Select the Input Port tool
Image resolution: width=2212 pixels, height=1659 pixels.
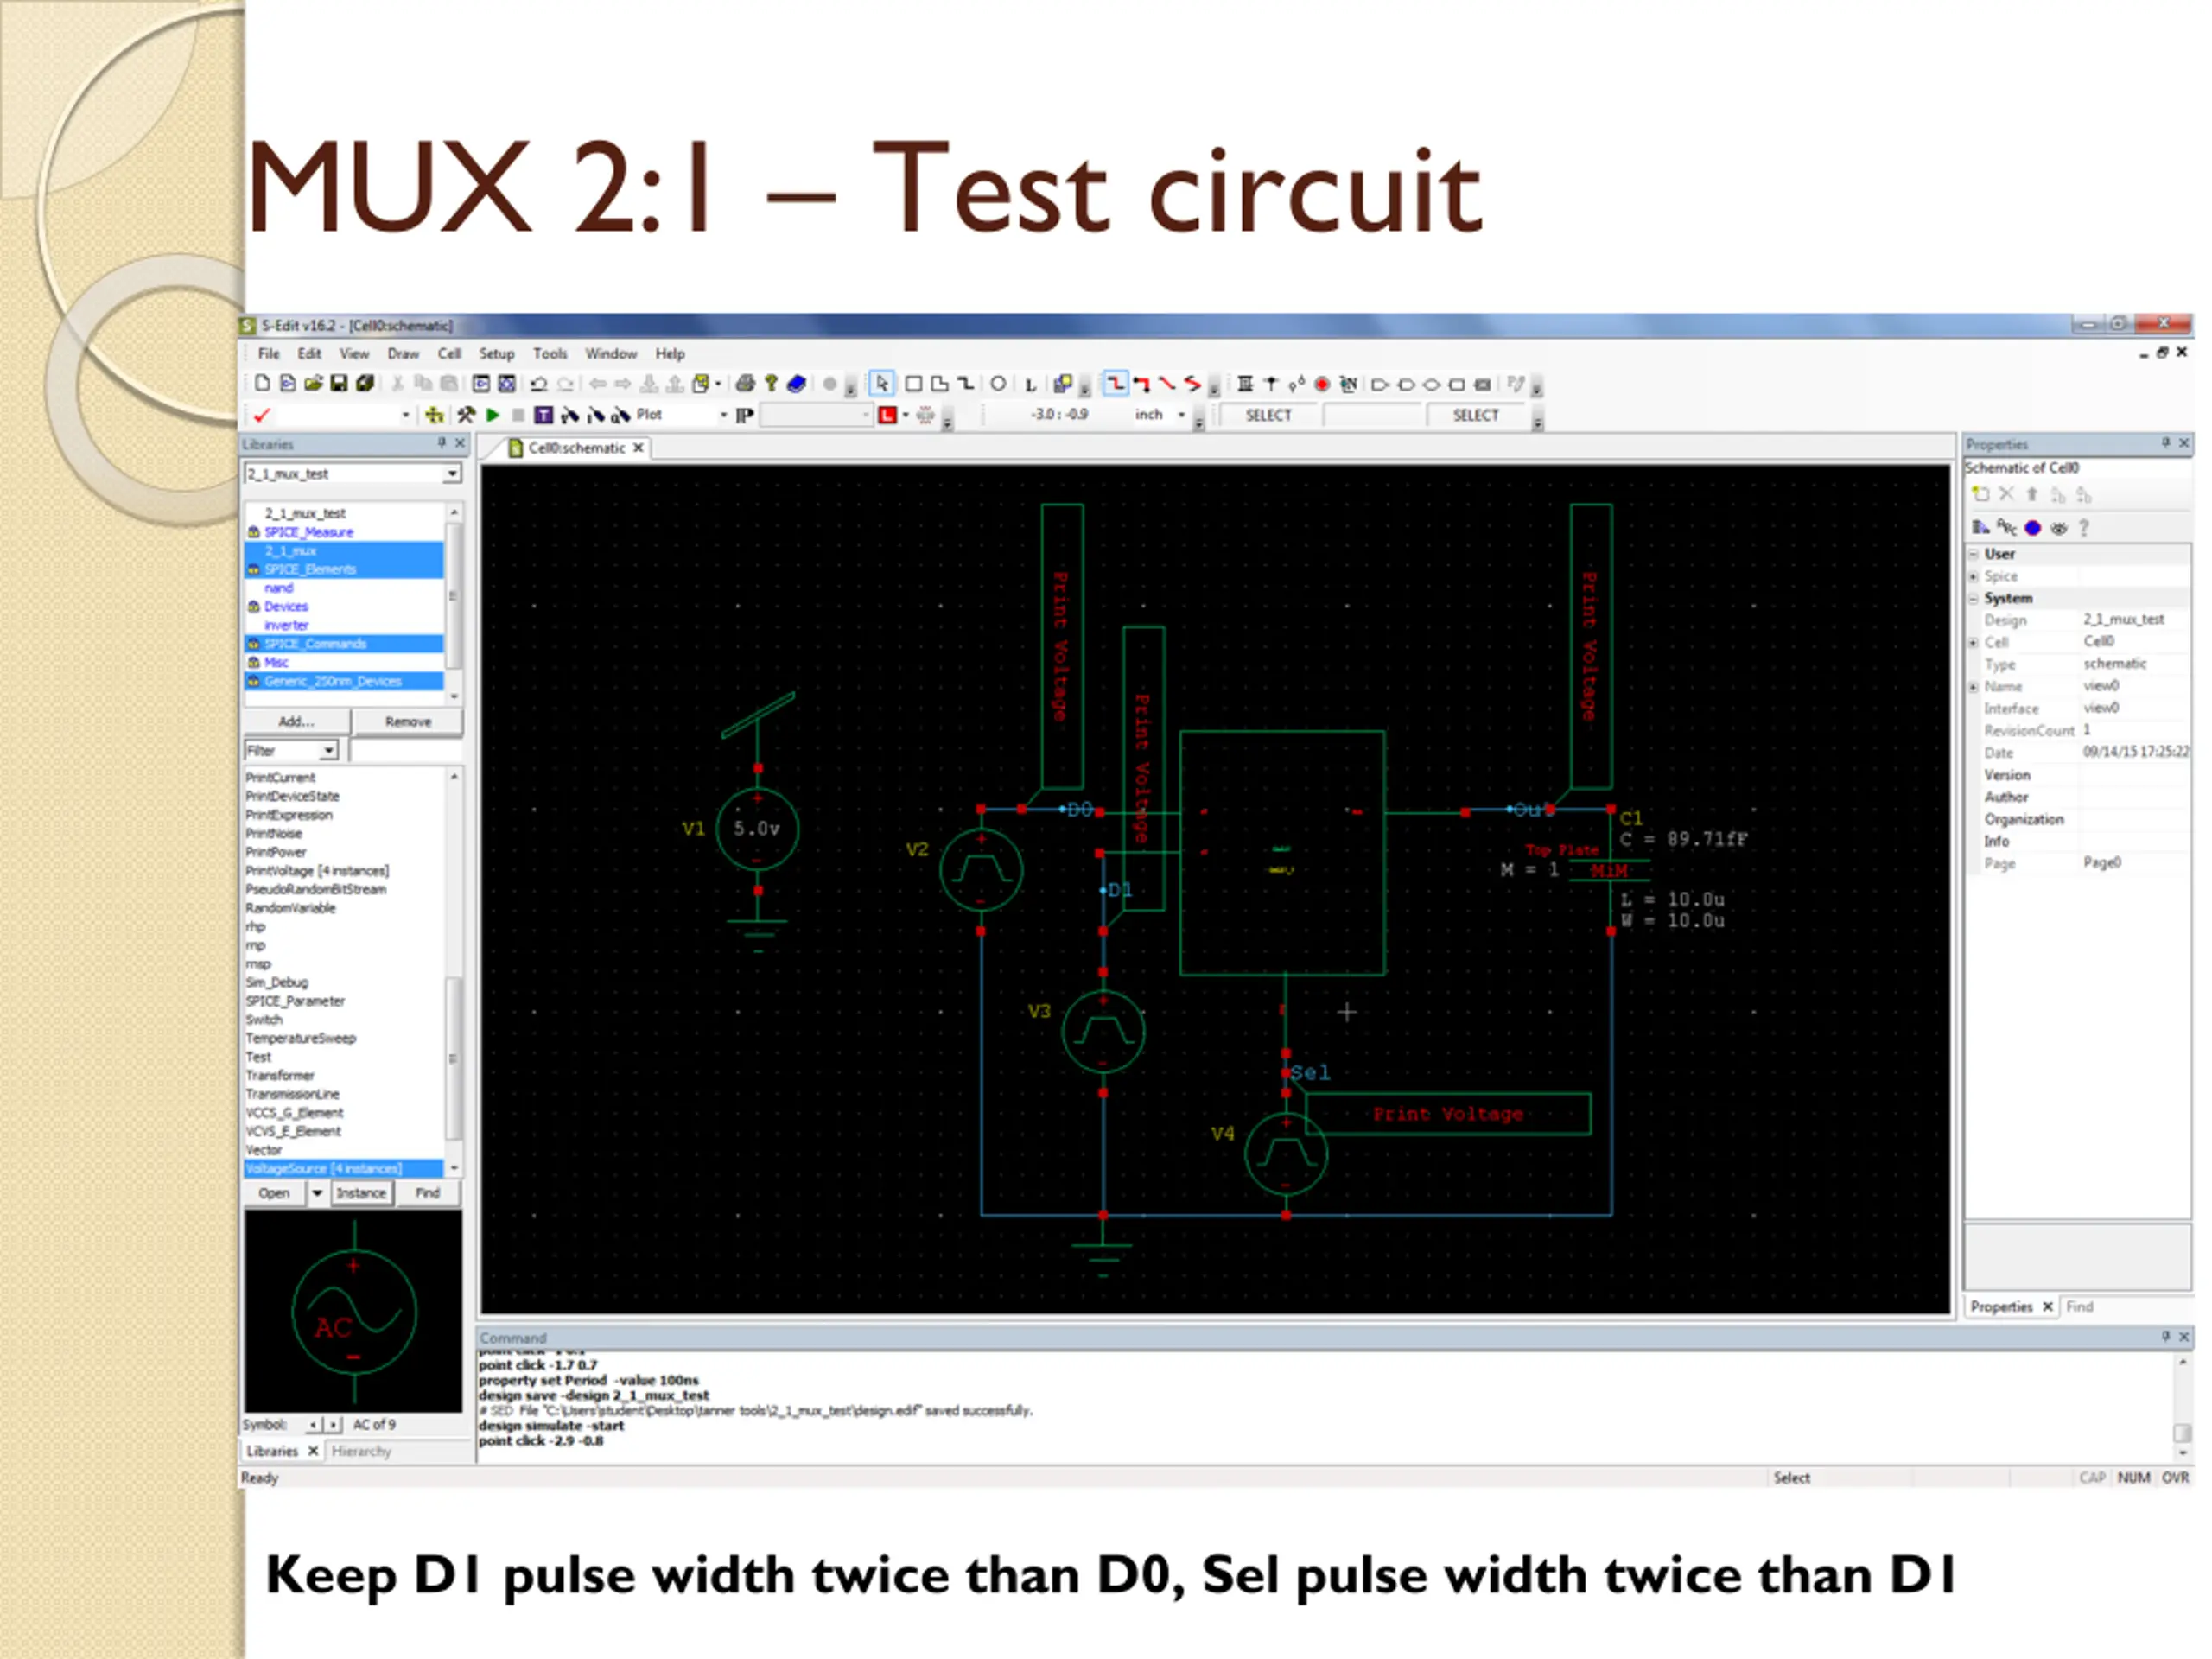[x=1379, y=384]
